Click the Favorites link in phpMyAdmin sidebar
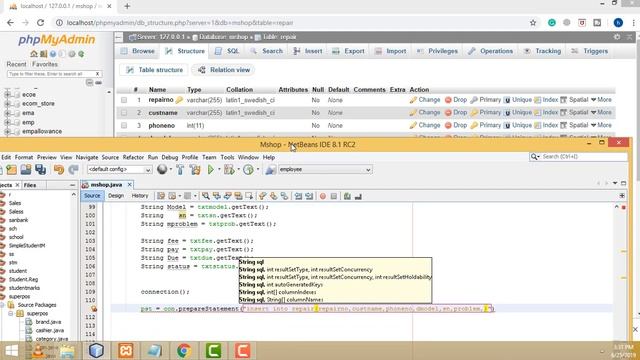This screenshot has width=640, height=360. 45,64
